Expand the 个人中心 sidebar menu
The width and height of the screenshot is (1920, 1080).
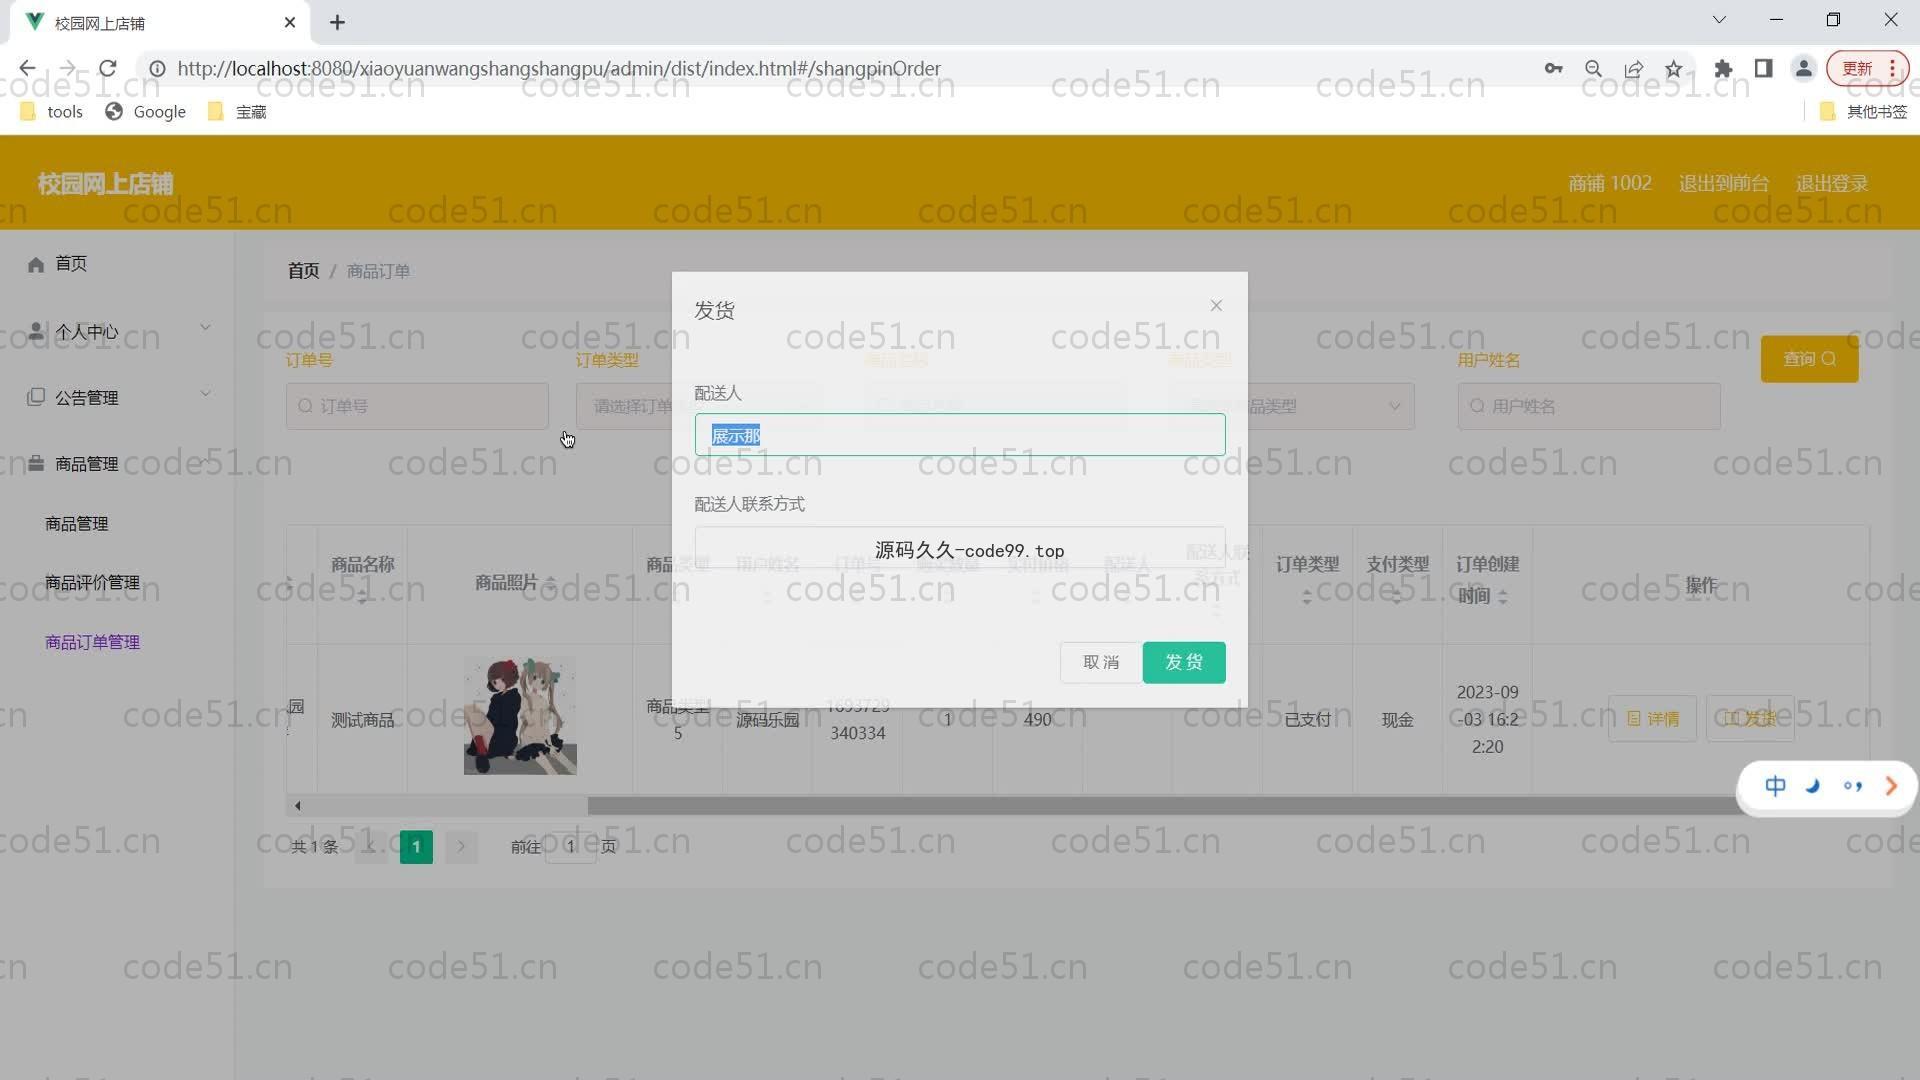pyautogui.click(x=117, y=331)
